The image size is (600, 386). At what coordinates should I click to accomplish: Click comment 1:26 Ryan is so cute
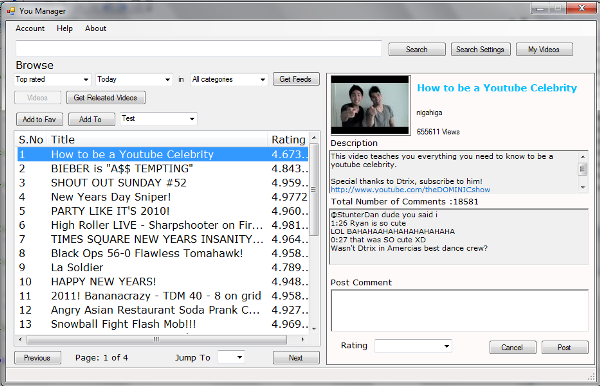click(x=368, y=223)
